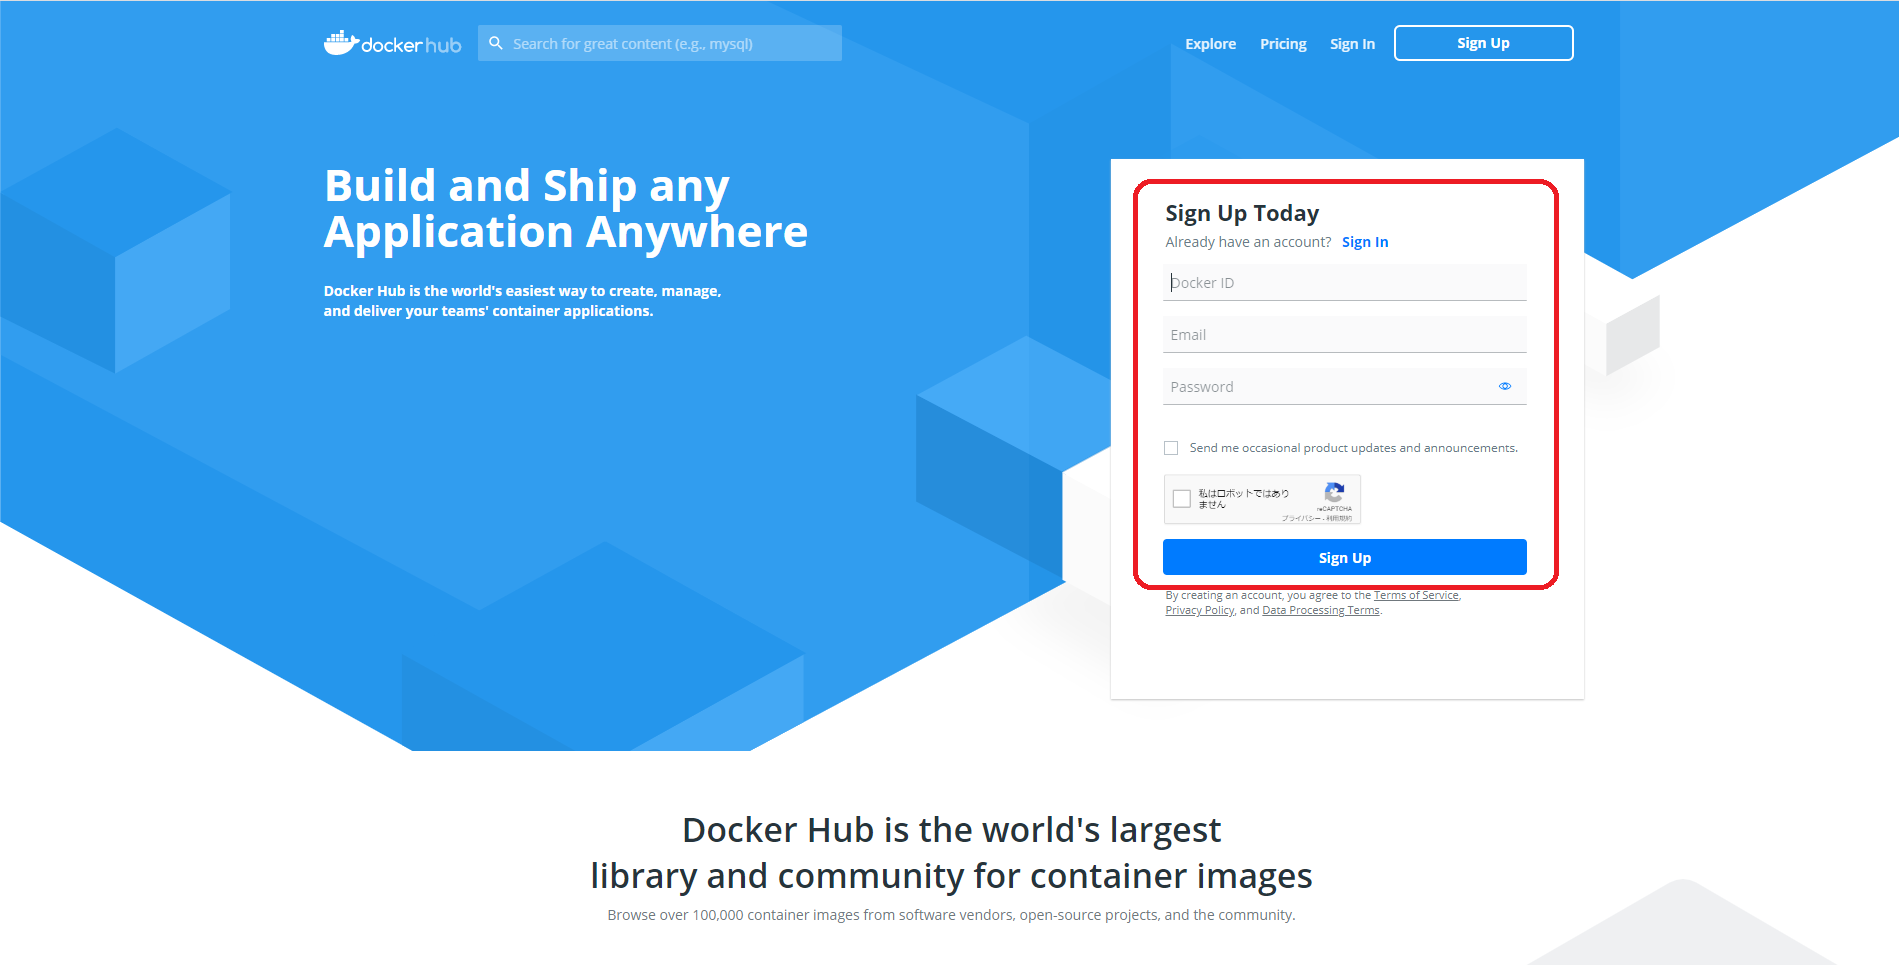Viewport: 1899px width, 965px height.
Task: Open the Terms of Service link
Action: click(x=1415, y=594)
